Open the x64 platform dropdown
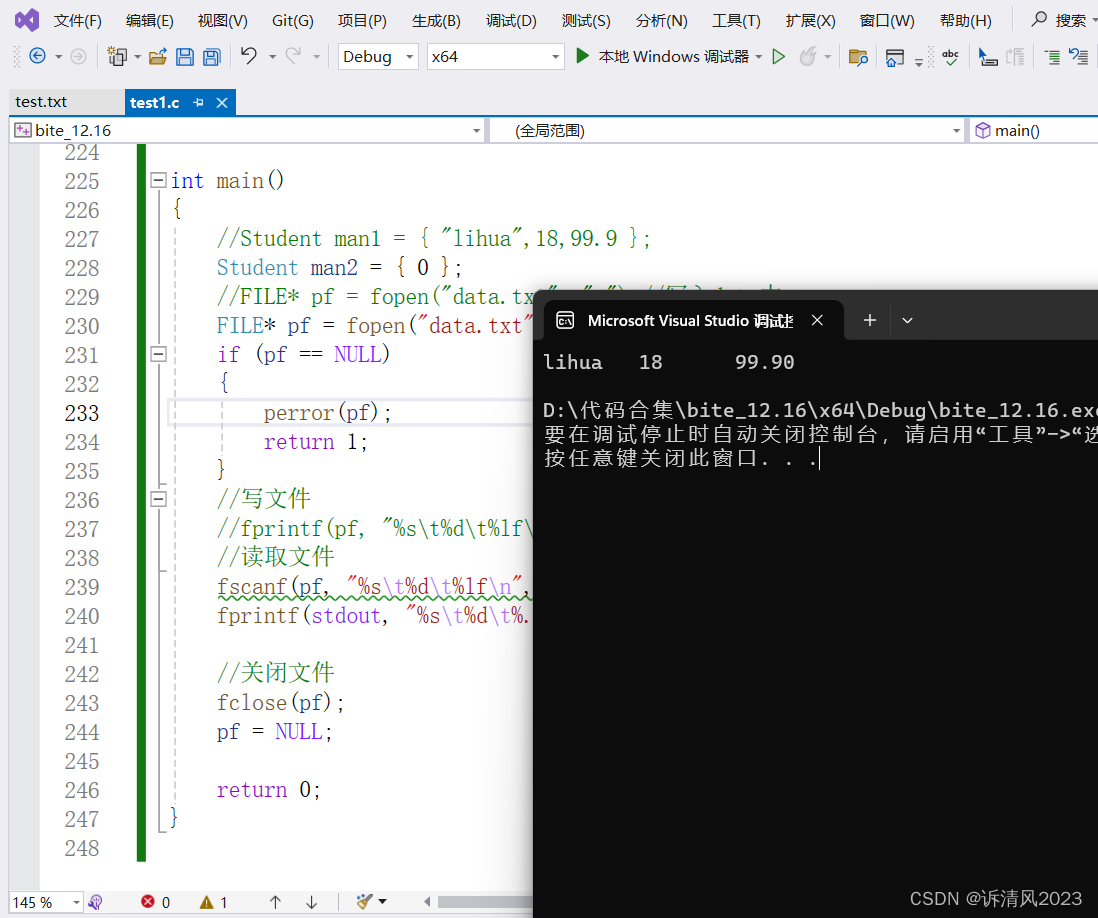The width and height of the screenshot is (1098, 918). pos(495,57)
